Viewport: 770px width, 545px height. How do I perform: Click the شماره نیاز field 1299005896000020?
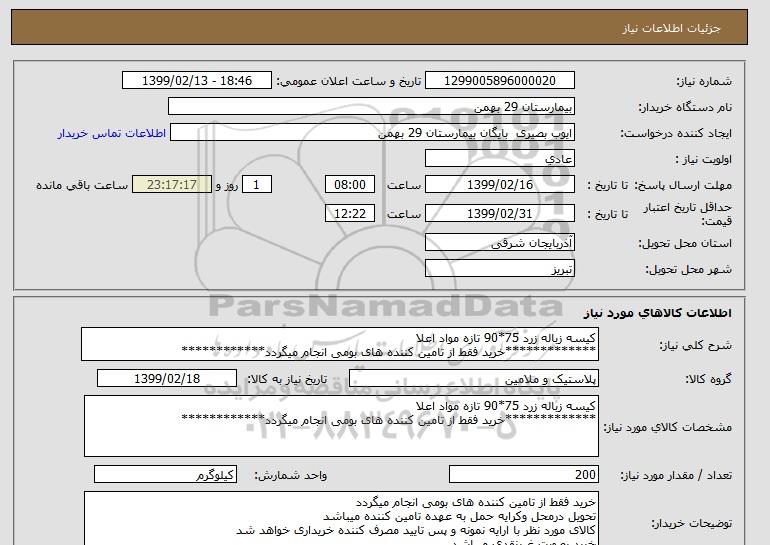[500, 81]
